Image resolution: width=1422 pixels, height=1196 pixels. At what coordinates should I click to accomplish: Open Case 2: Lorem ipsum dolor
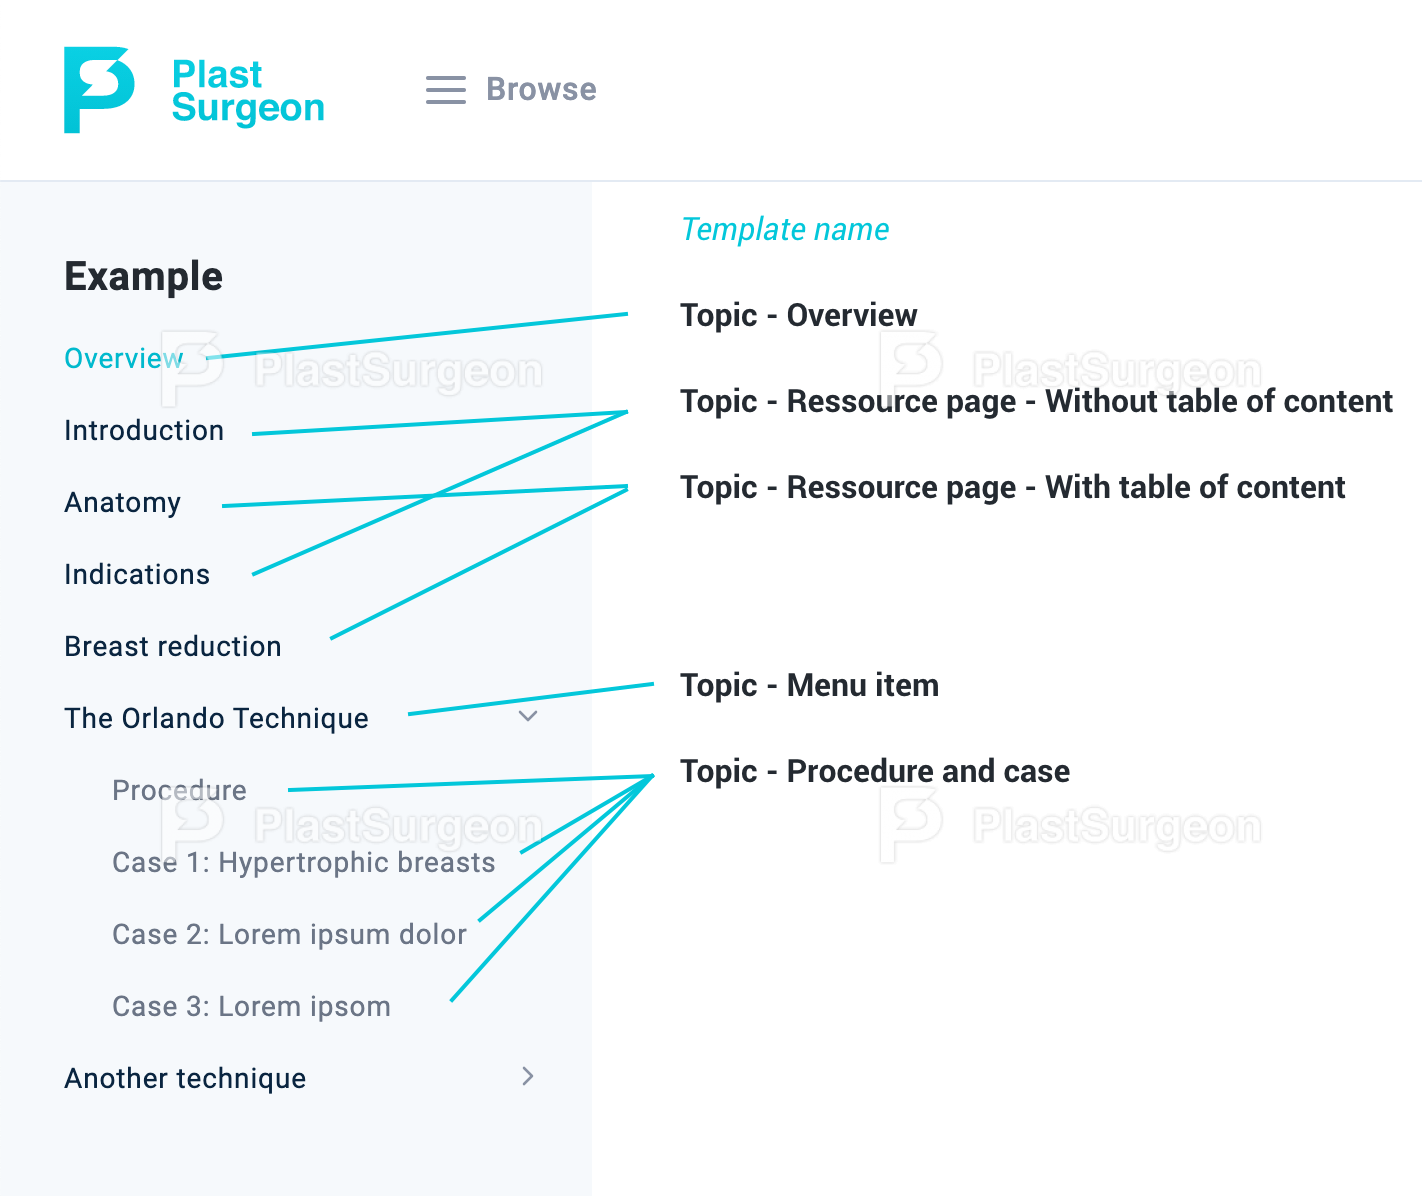(290, 934)
